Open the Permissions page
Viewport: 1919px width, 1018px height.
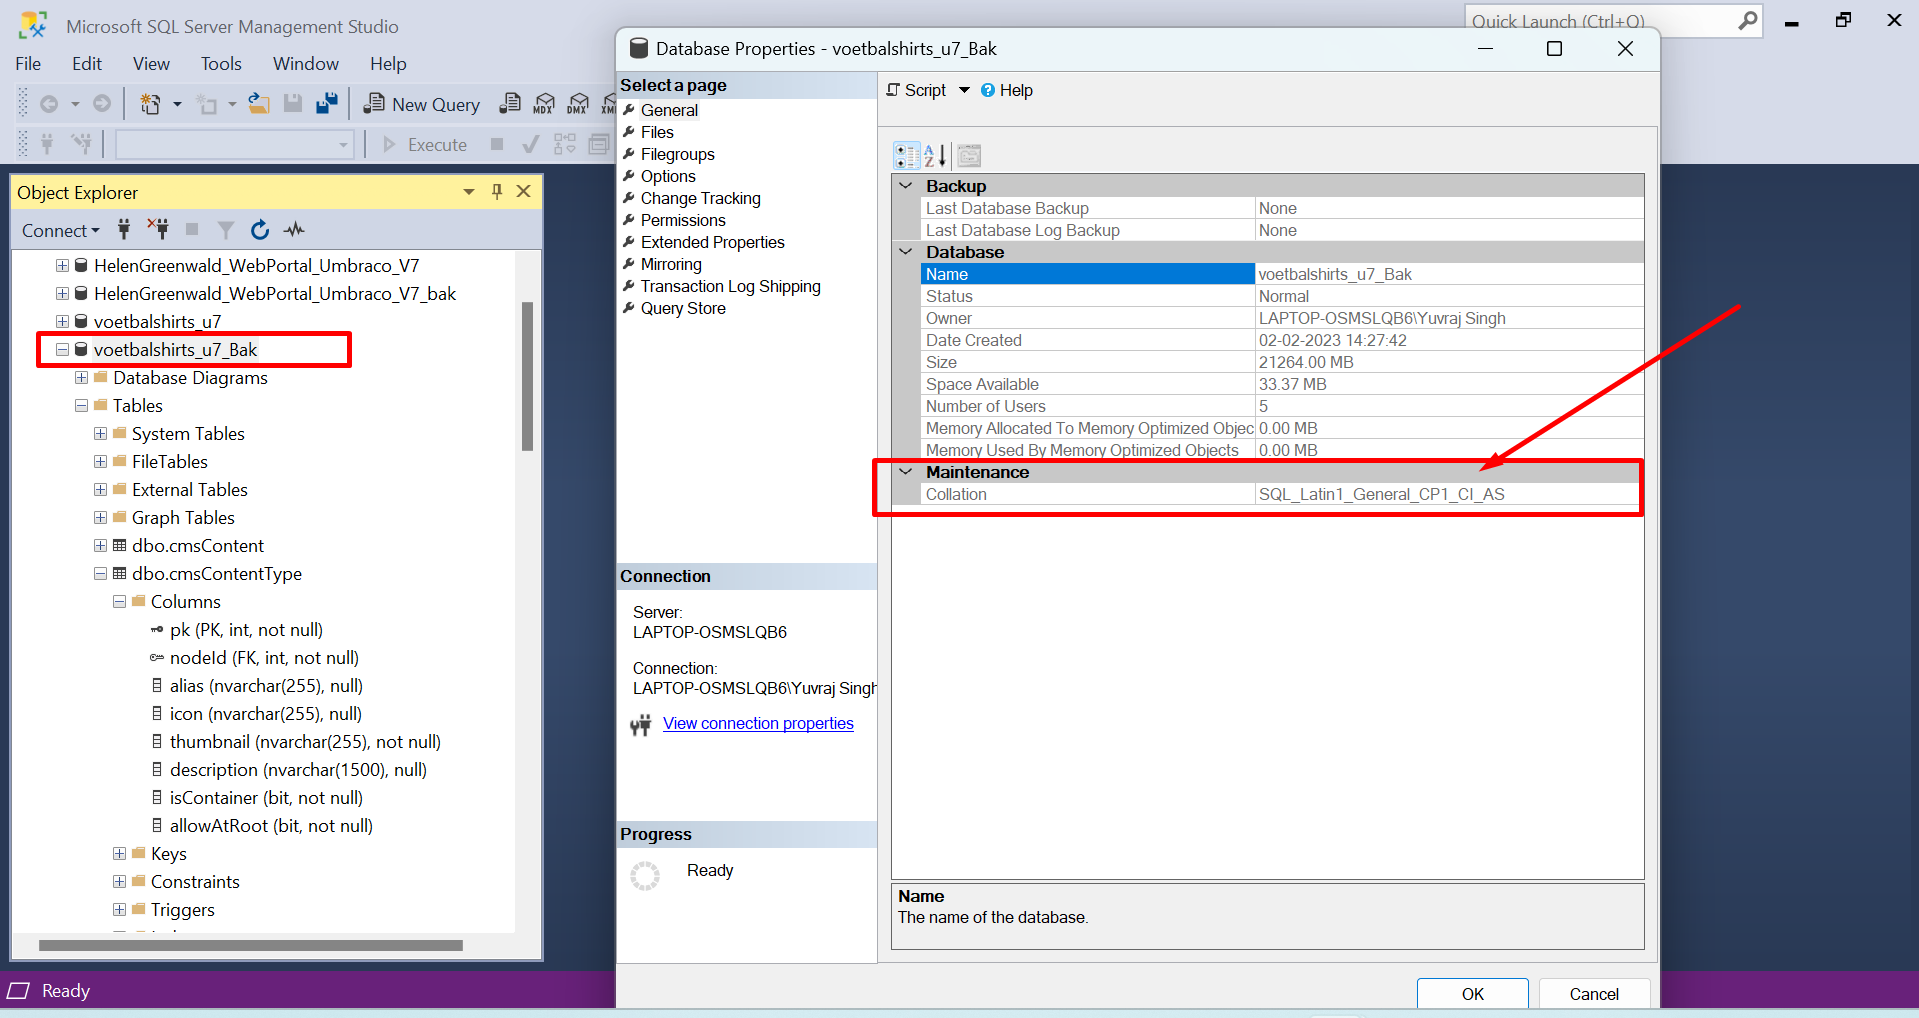click(683, 220)
